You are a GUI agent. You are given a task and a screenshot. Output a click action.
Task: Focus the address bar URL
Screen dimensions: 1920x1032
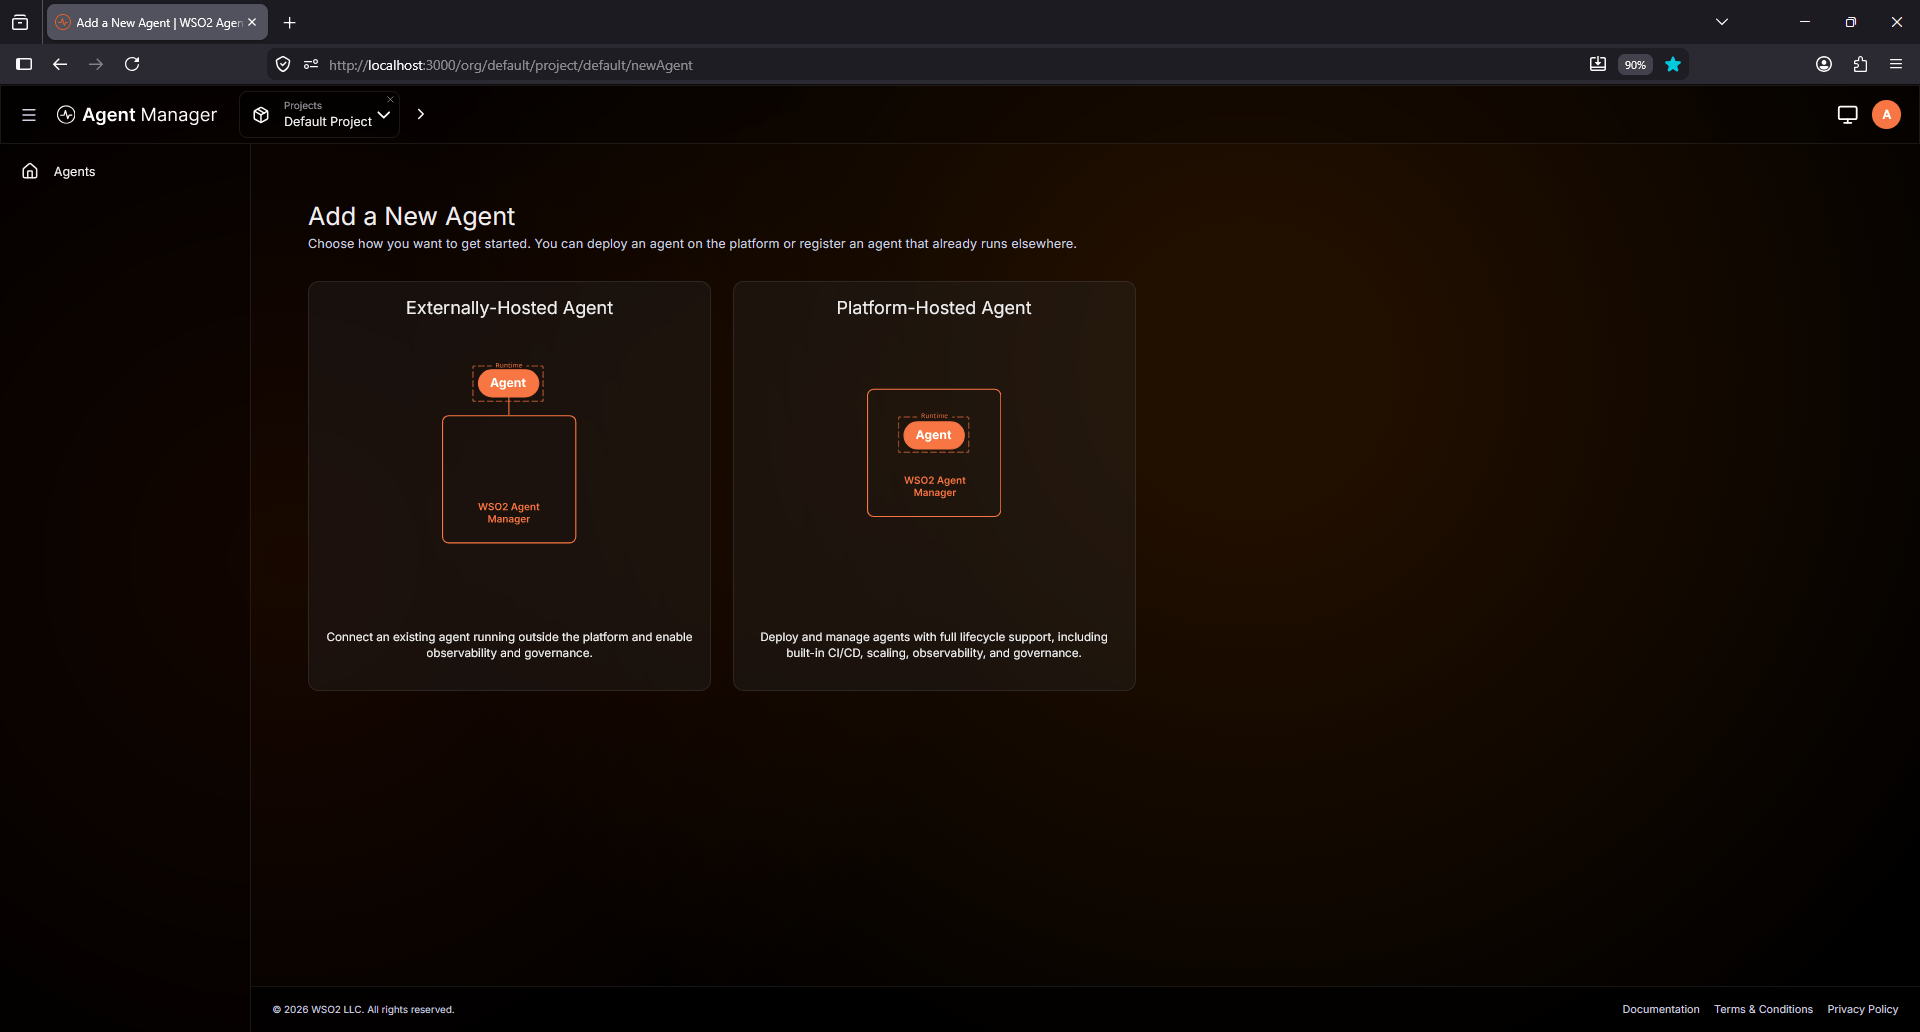click(510, 65)
